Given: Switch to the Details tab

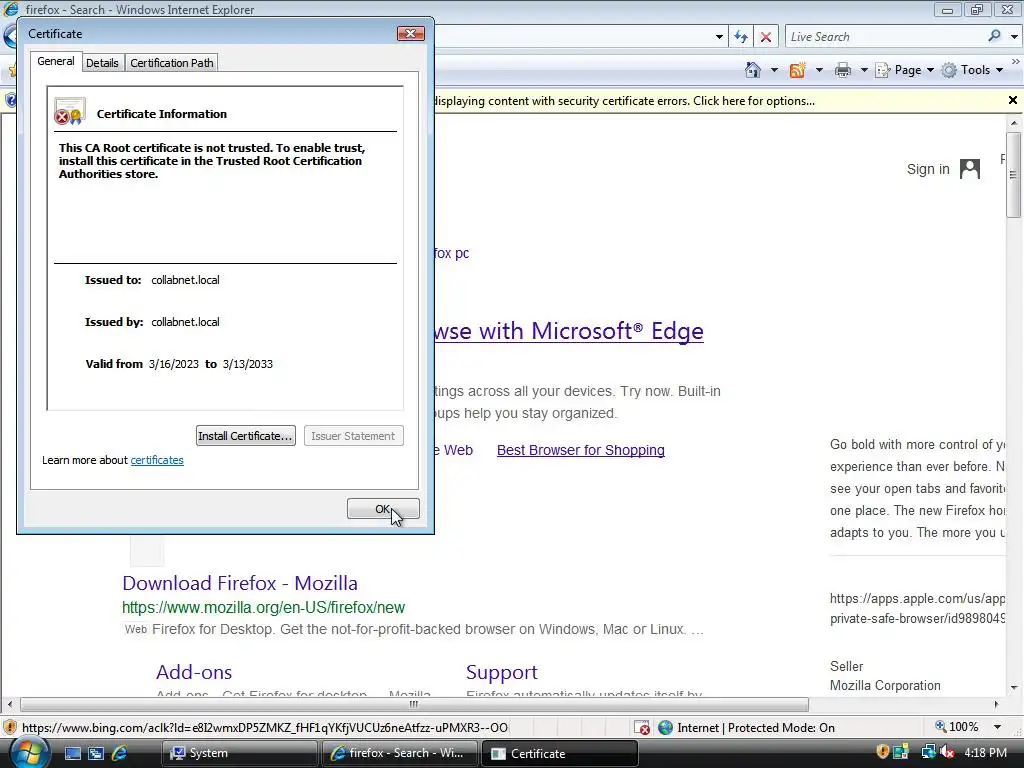Looking at the screenshot, I should coord(102,63).
